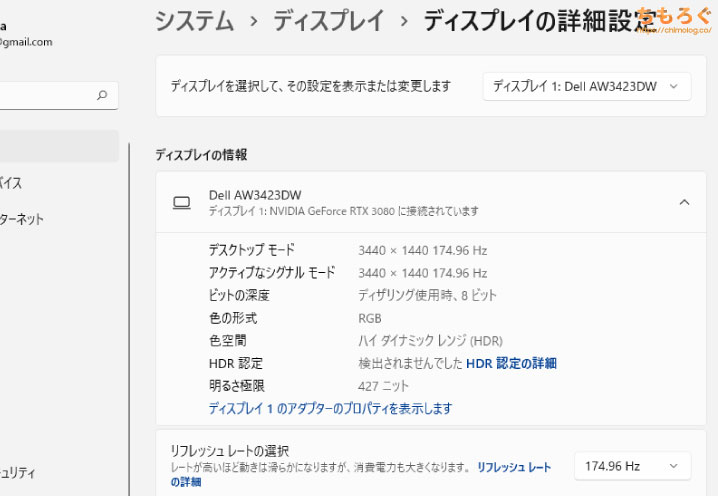This screenshot has width=718, height=496.
Task: Open the 174.96 Hz refresh rate dropdown
Action: [632, 466]
